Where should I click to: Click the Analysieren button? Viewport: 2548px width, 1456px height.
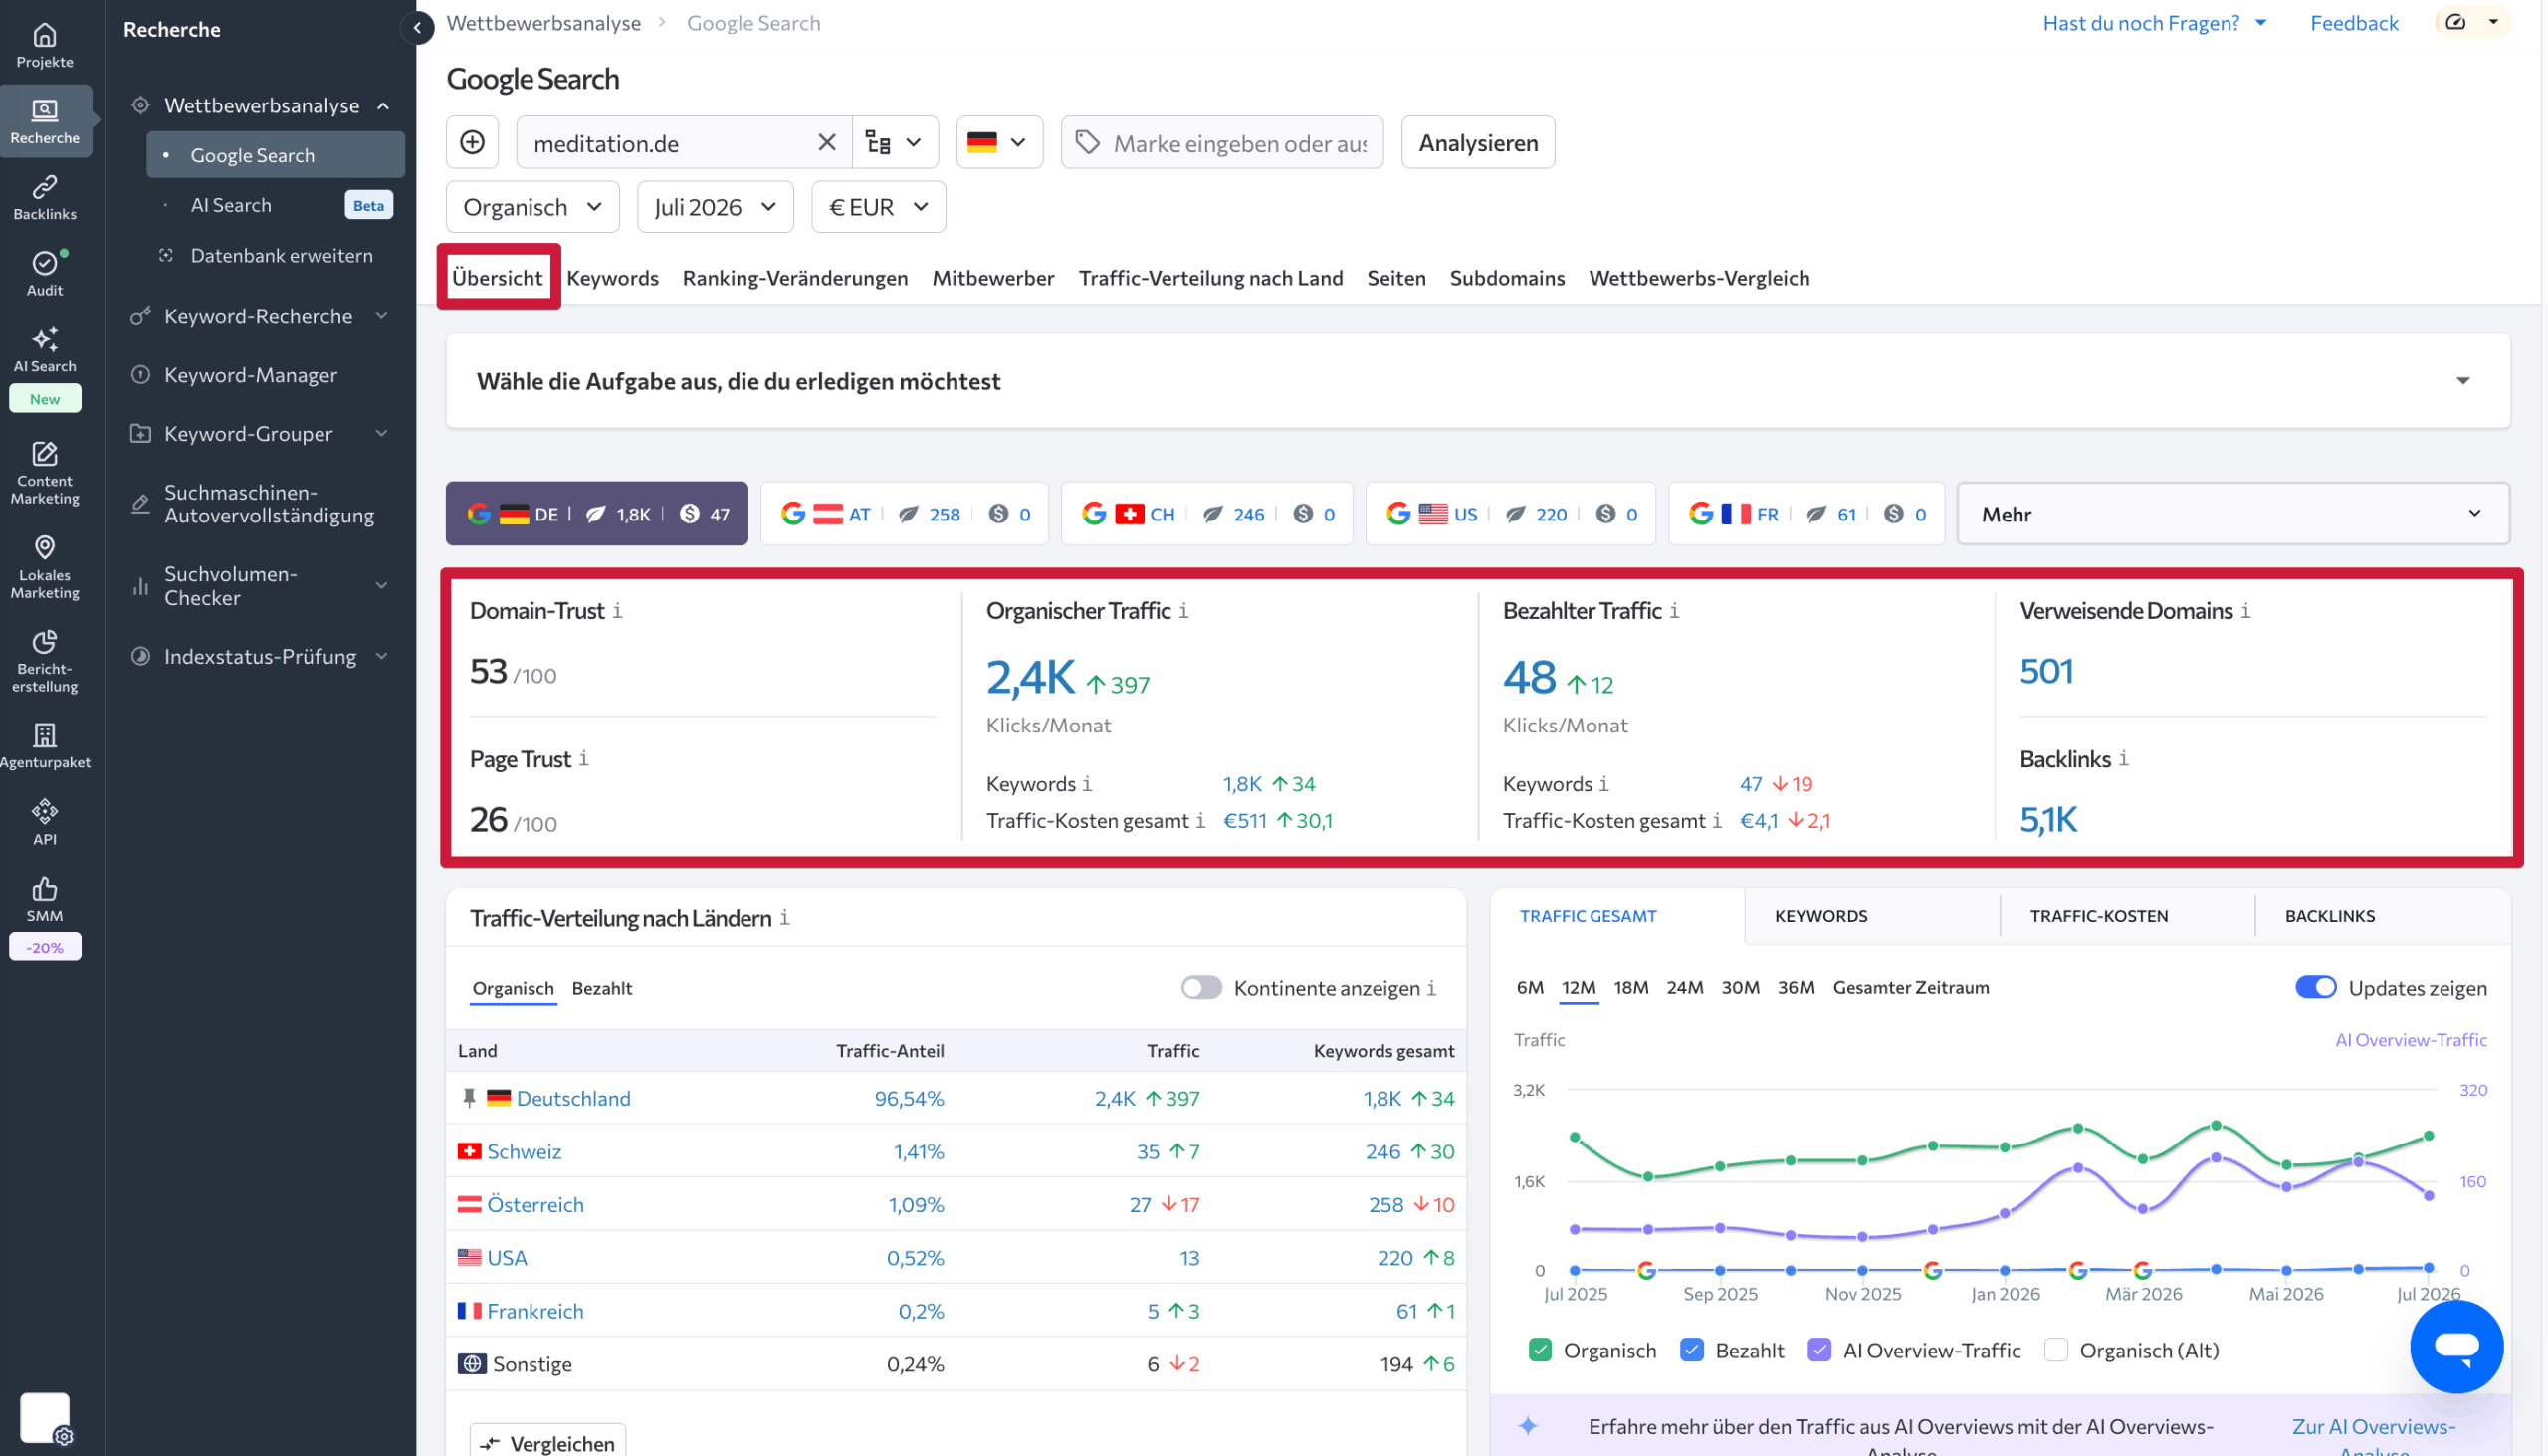point(1478,142)
